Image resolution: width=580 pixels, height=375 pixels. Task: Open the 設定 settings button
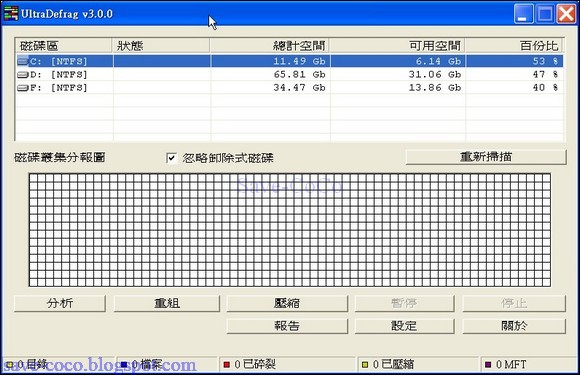pyautogui.click(x=404, y=326)
